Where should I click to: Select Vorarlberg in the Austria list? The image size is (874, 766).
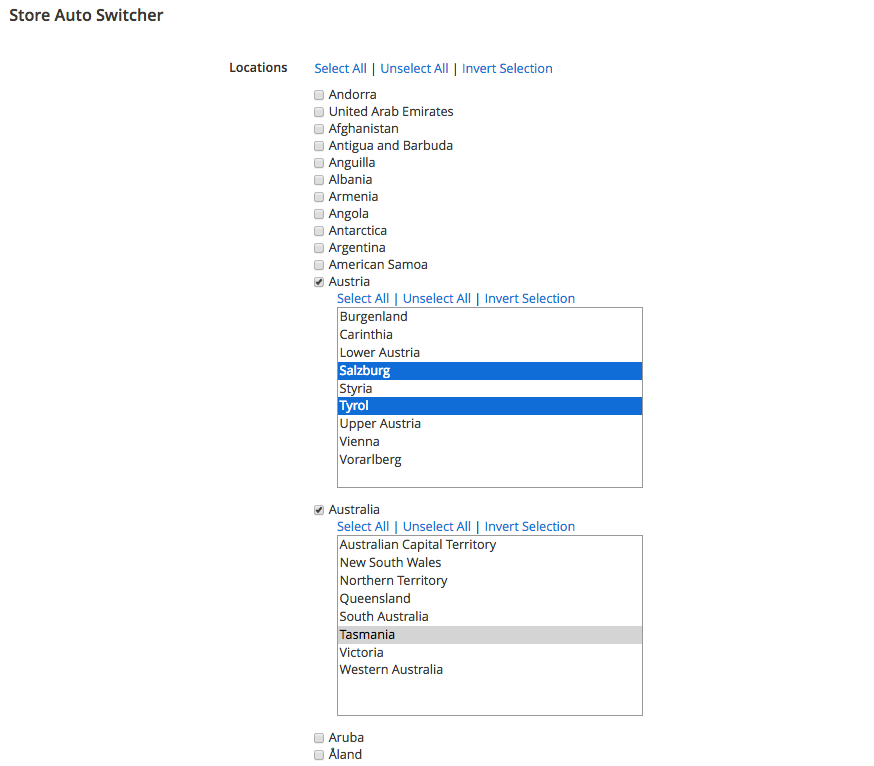(x=490, y=459)
